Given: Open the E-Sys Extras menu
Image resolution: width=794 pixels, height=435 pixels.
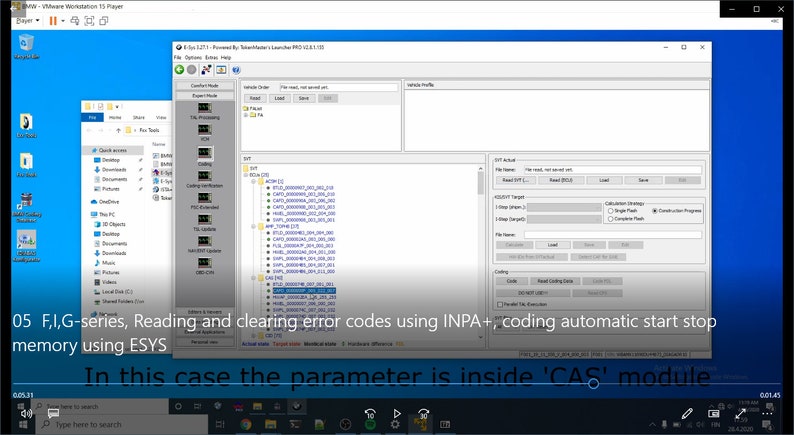Looking at the screenshot, I should tap(211, 58).
